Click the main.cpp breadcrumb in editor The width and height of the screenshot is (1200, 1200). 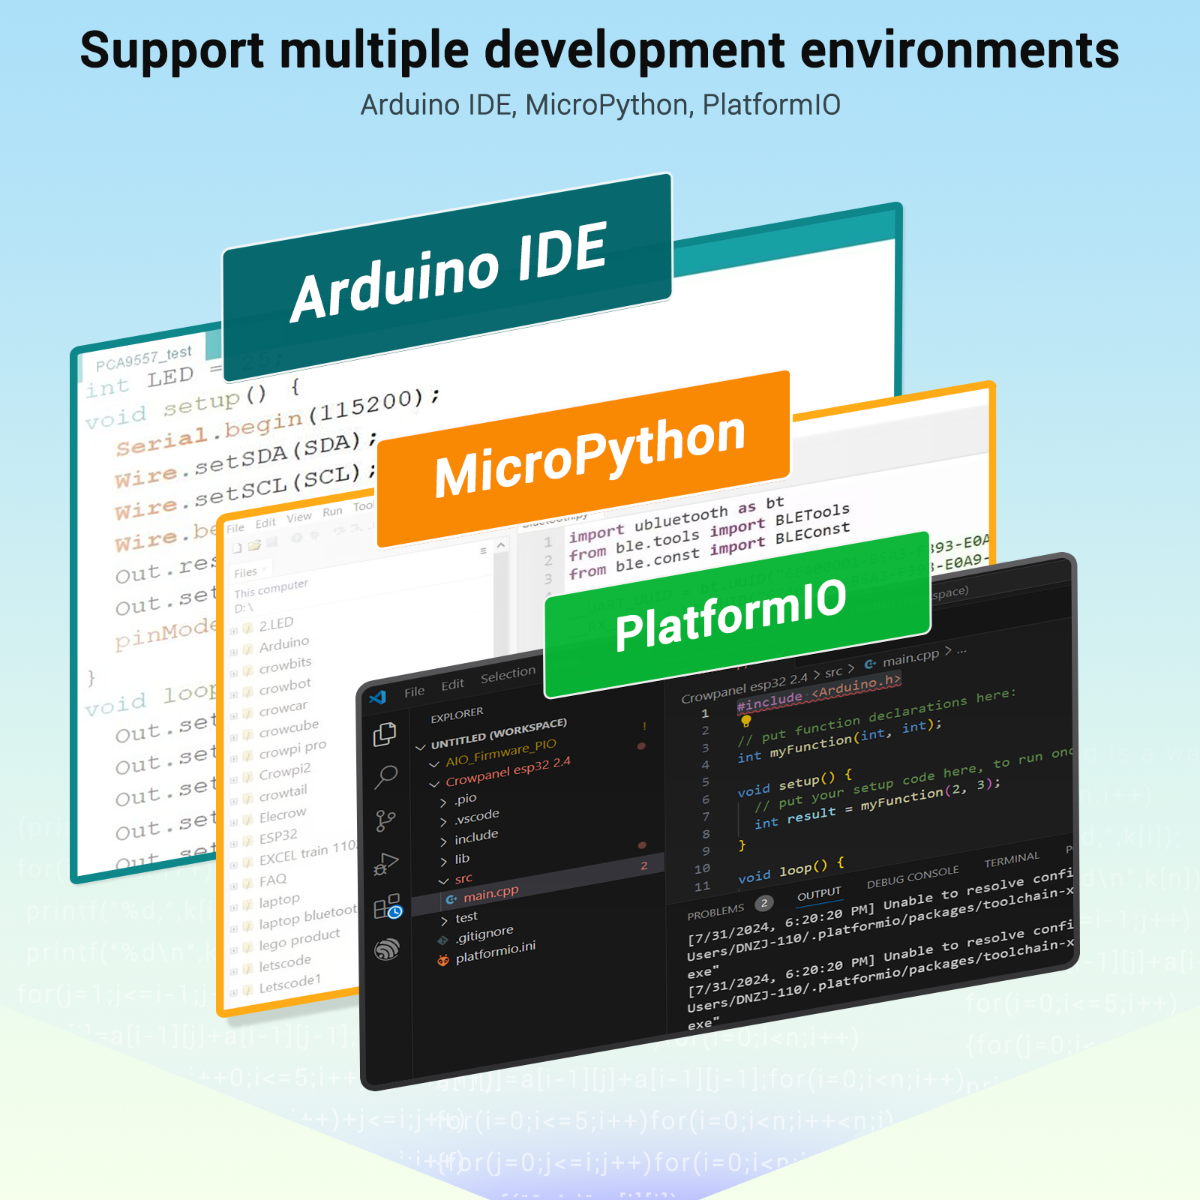coord(910,658)
